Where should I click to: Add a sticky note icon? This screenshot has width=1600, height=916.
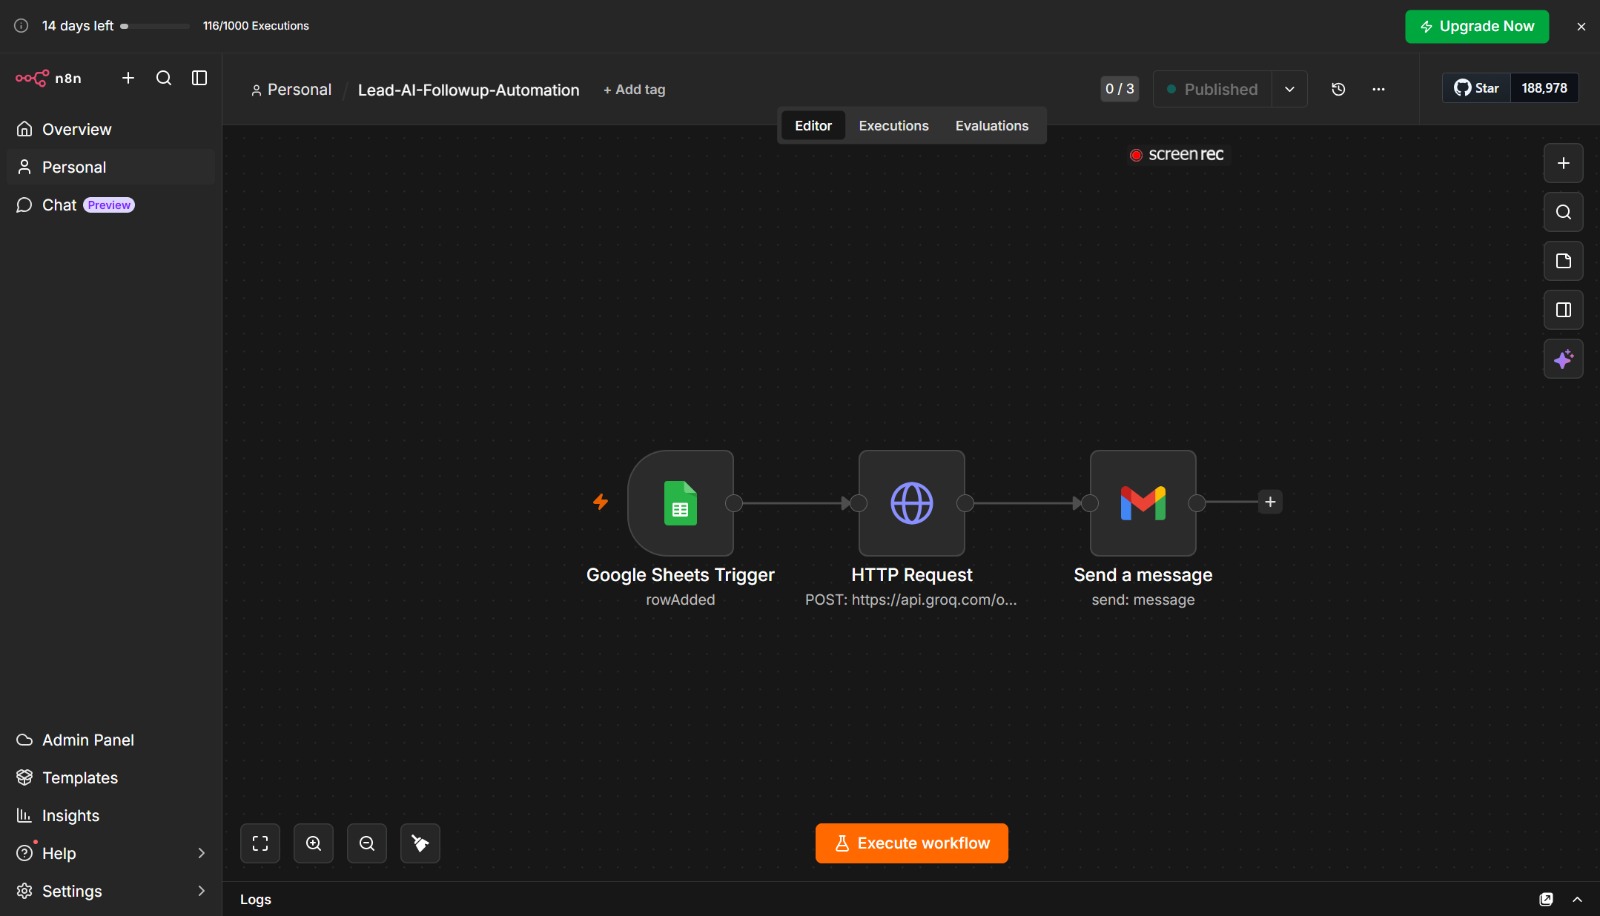[1563, 261]
